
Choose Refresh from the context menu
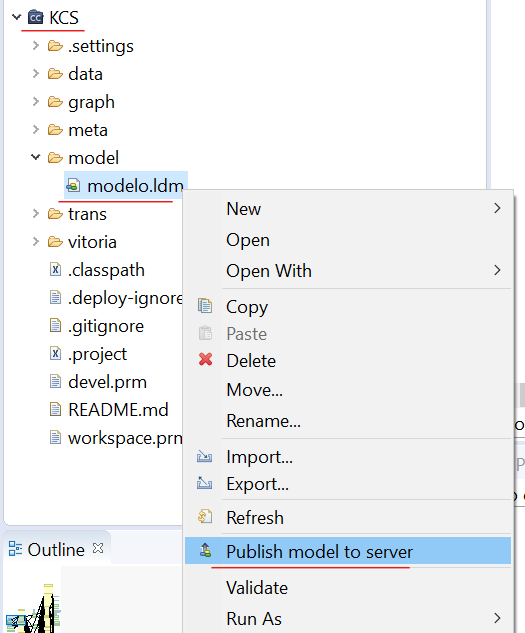coord(348,518)
